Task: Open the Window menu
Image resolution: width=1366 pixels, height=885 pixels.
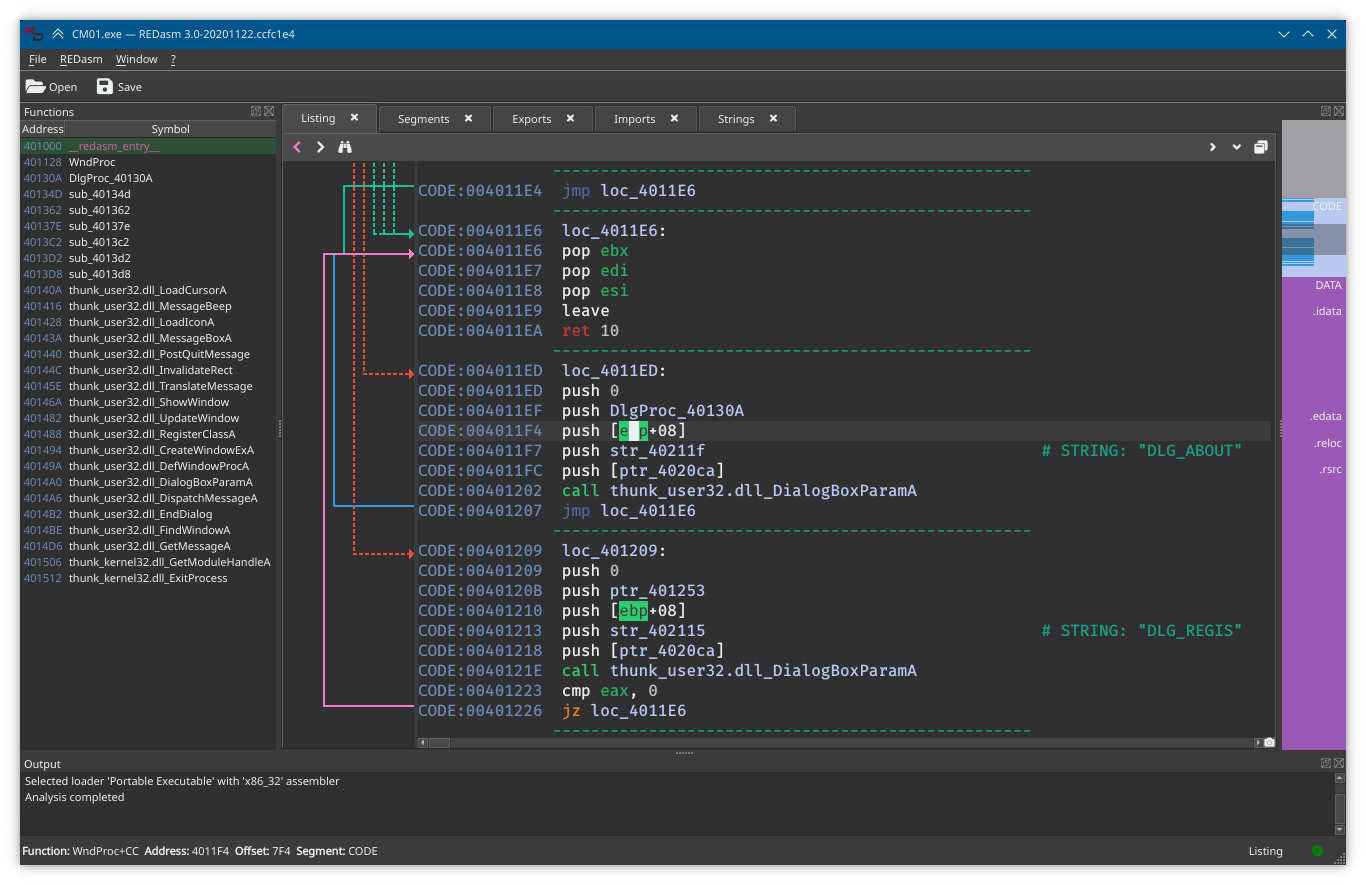Action: point(136,60)
